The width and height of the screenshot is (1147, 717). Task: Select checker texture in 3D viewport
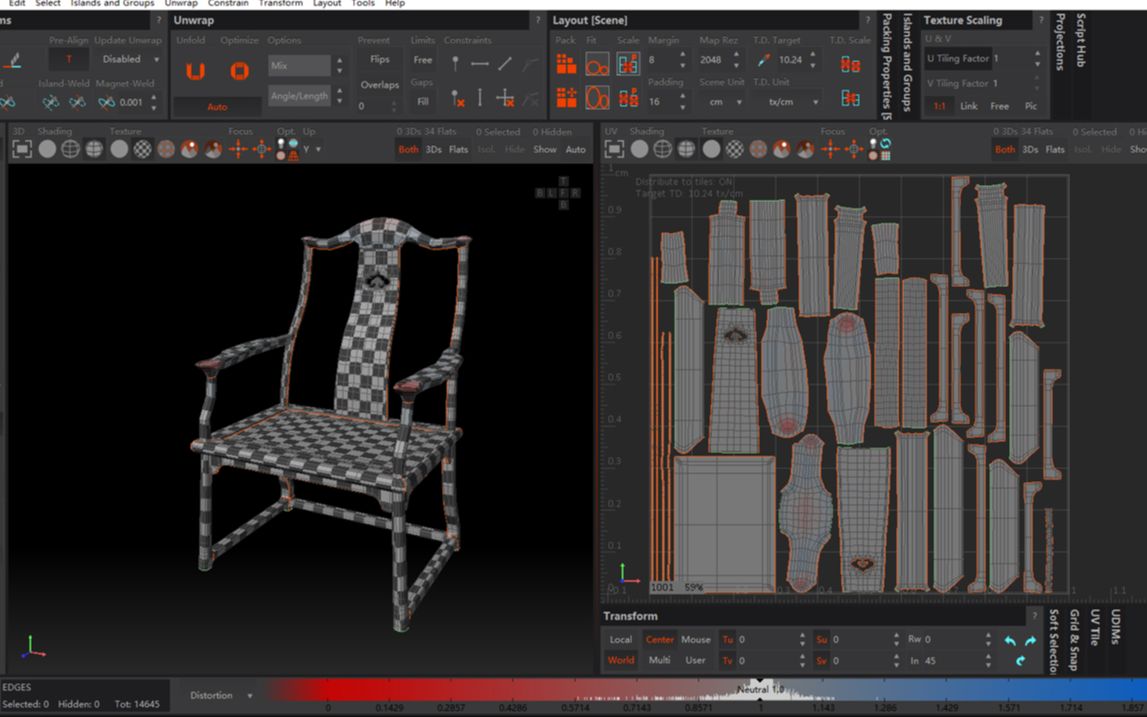pyautogui.click(x=143, y=149)
